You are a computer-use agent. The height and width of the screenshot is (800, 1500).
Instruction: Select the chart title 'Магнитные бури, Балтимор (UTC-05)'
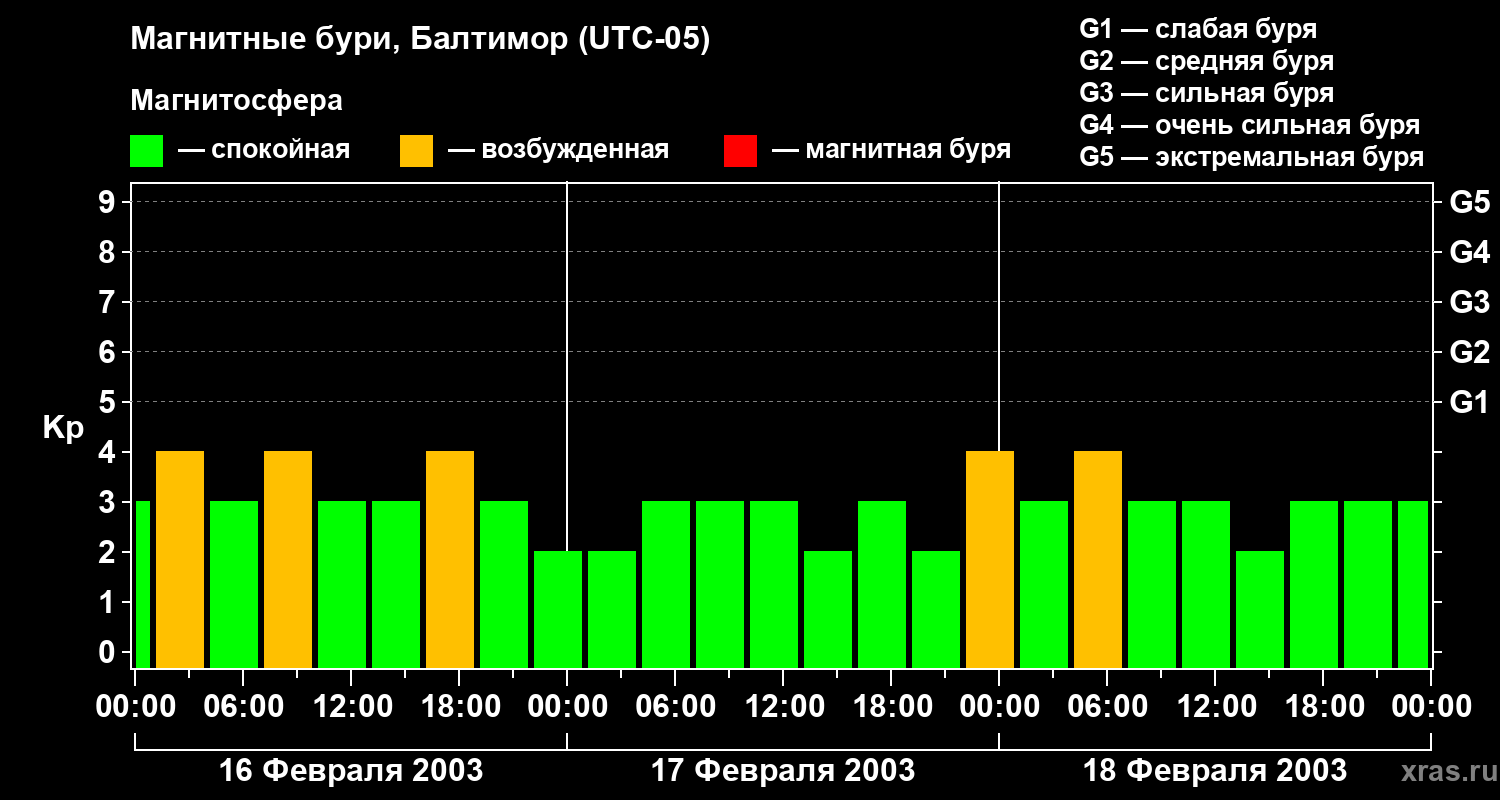(x=420, y=41)
